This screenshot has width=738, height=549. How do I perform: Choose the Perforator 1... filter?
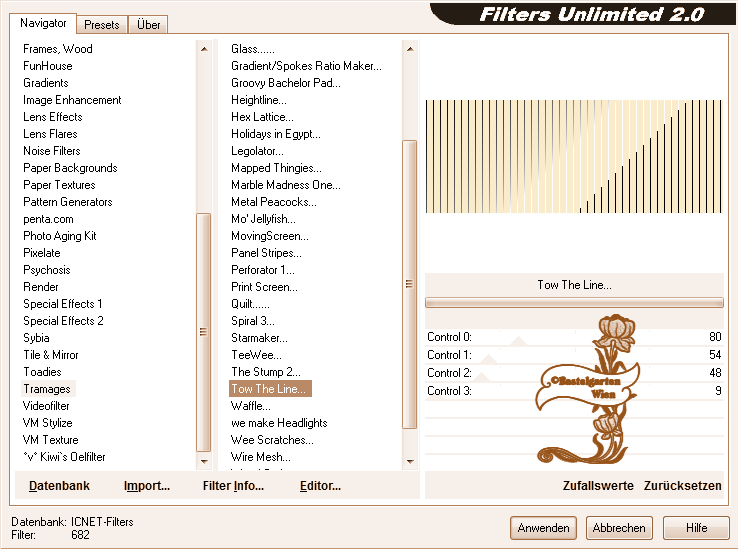[x=263, y=270]
